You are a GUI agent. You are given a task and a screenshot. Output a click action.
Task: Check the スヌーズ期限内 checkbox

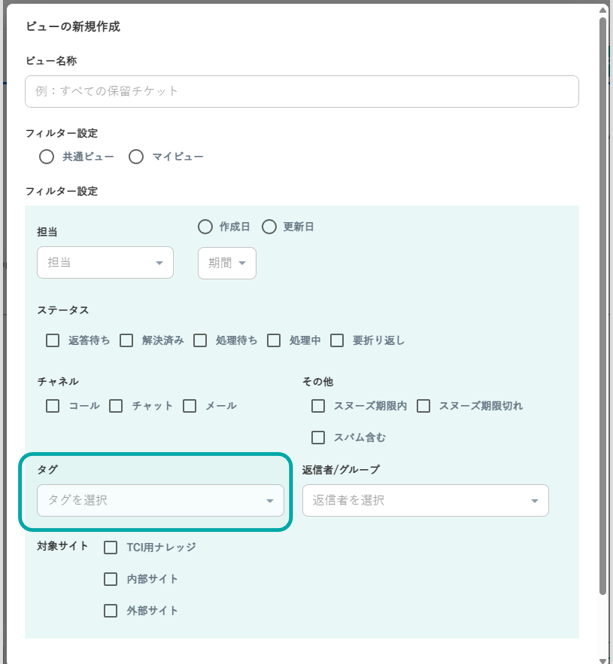tap(318, 406)
